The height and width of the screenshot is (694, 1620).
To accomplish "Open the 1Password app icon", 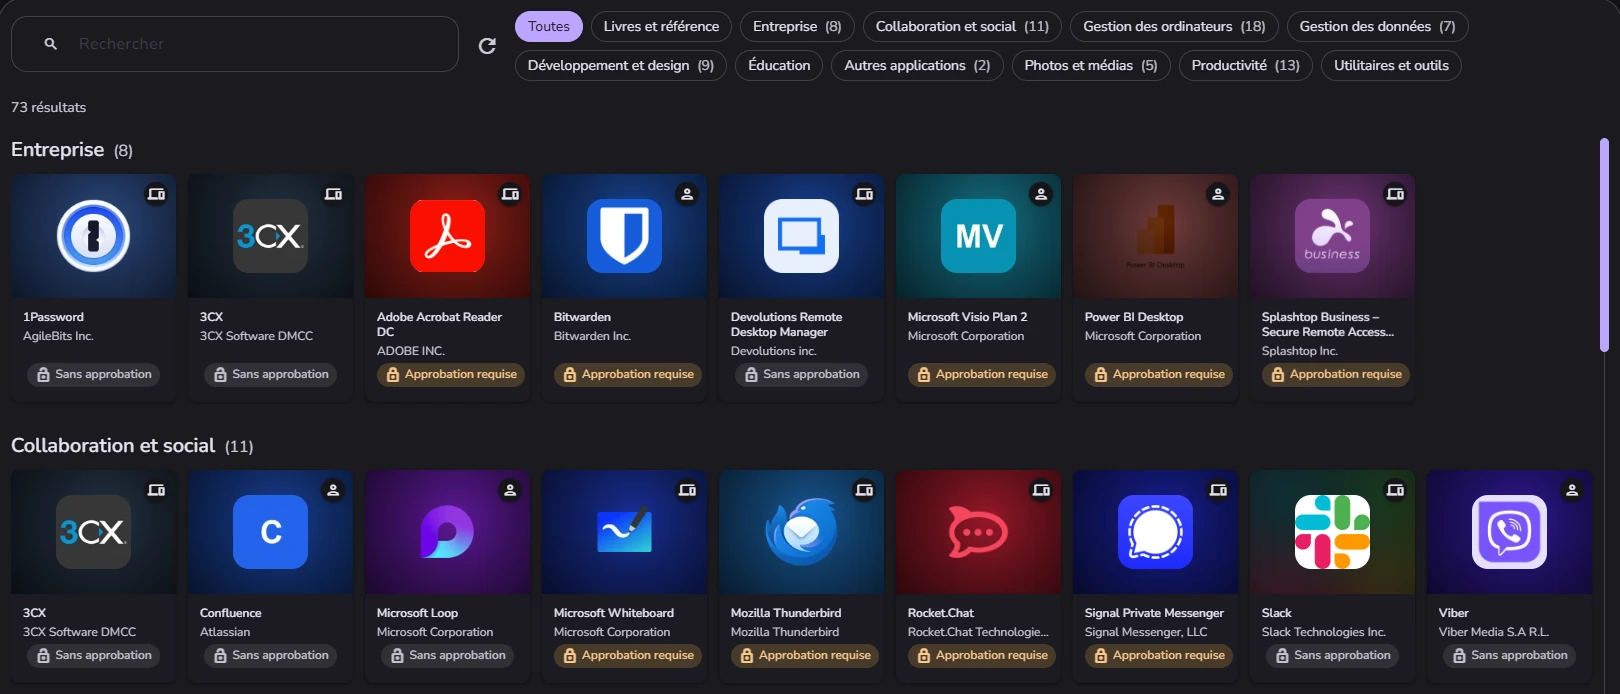I will tap(94, 236).
